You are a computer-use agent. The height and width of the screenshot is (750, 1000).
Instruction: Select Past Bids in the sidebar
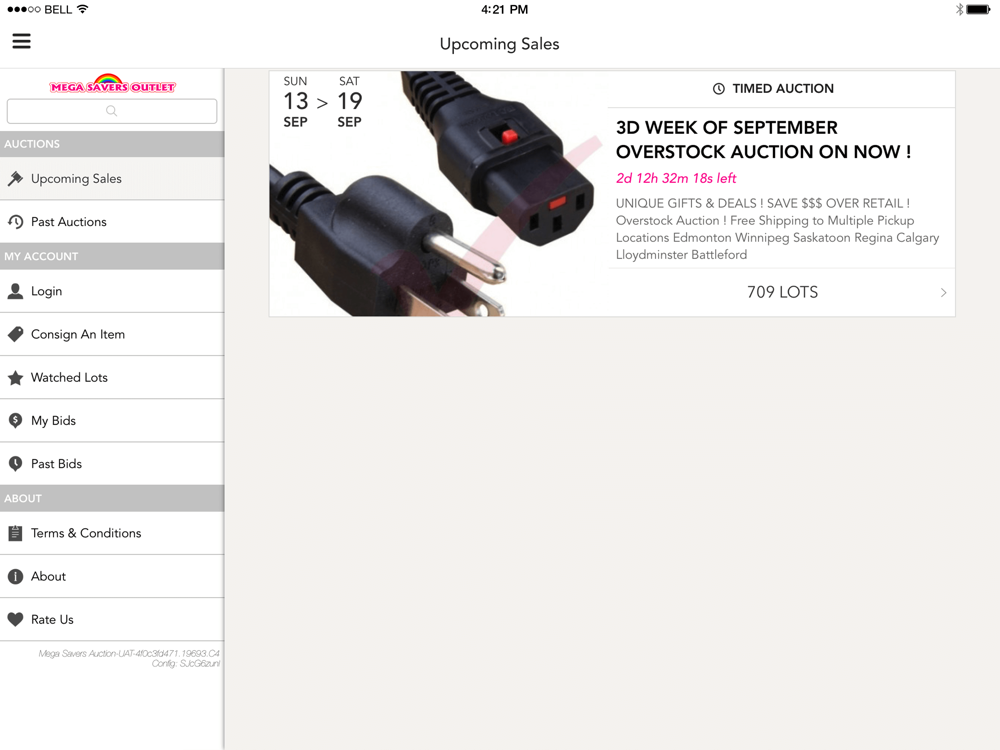[x=112, y=464]
